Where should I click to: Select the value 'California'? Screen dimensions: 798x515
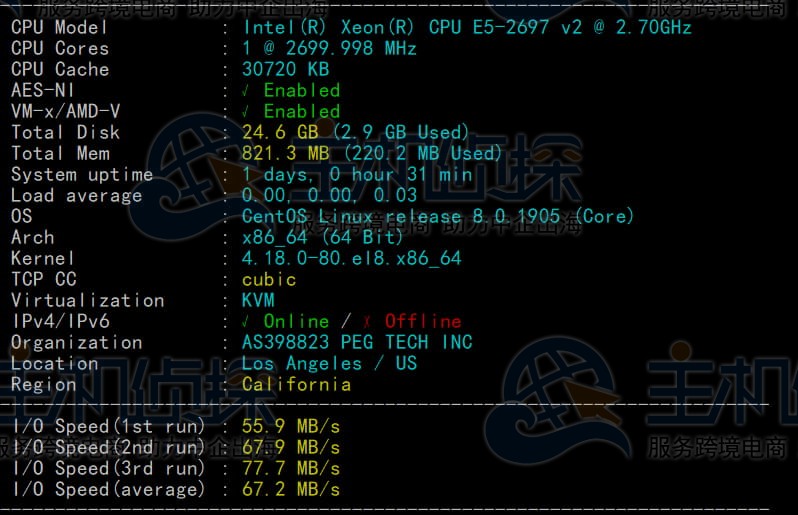tap(296, 384)
